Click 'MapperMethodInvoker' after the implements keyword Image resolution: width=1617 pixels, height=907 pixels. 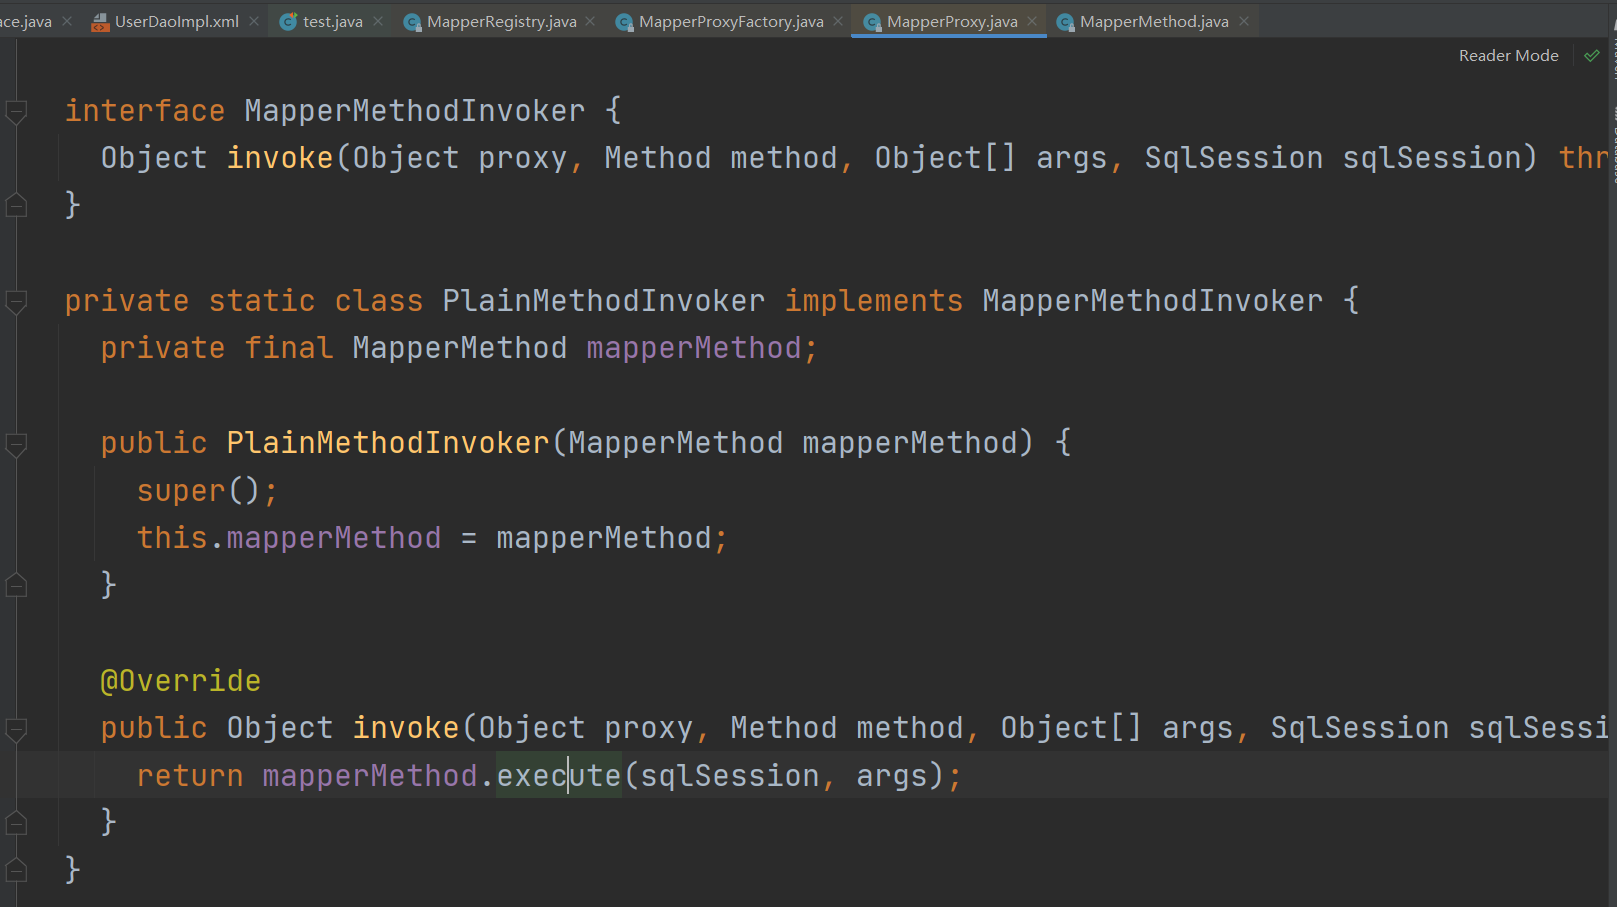[x=1153, y=301]
